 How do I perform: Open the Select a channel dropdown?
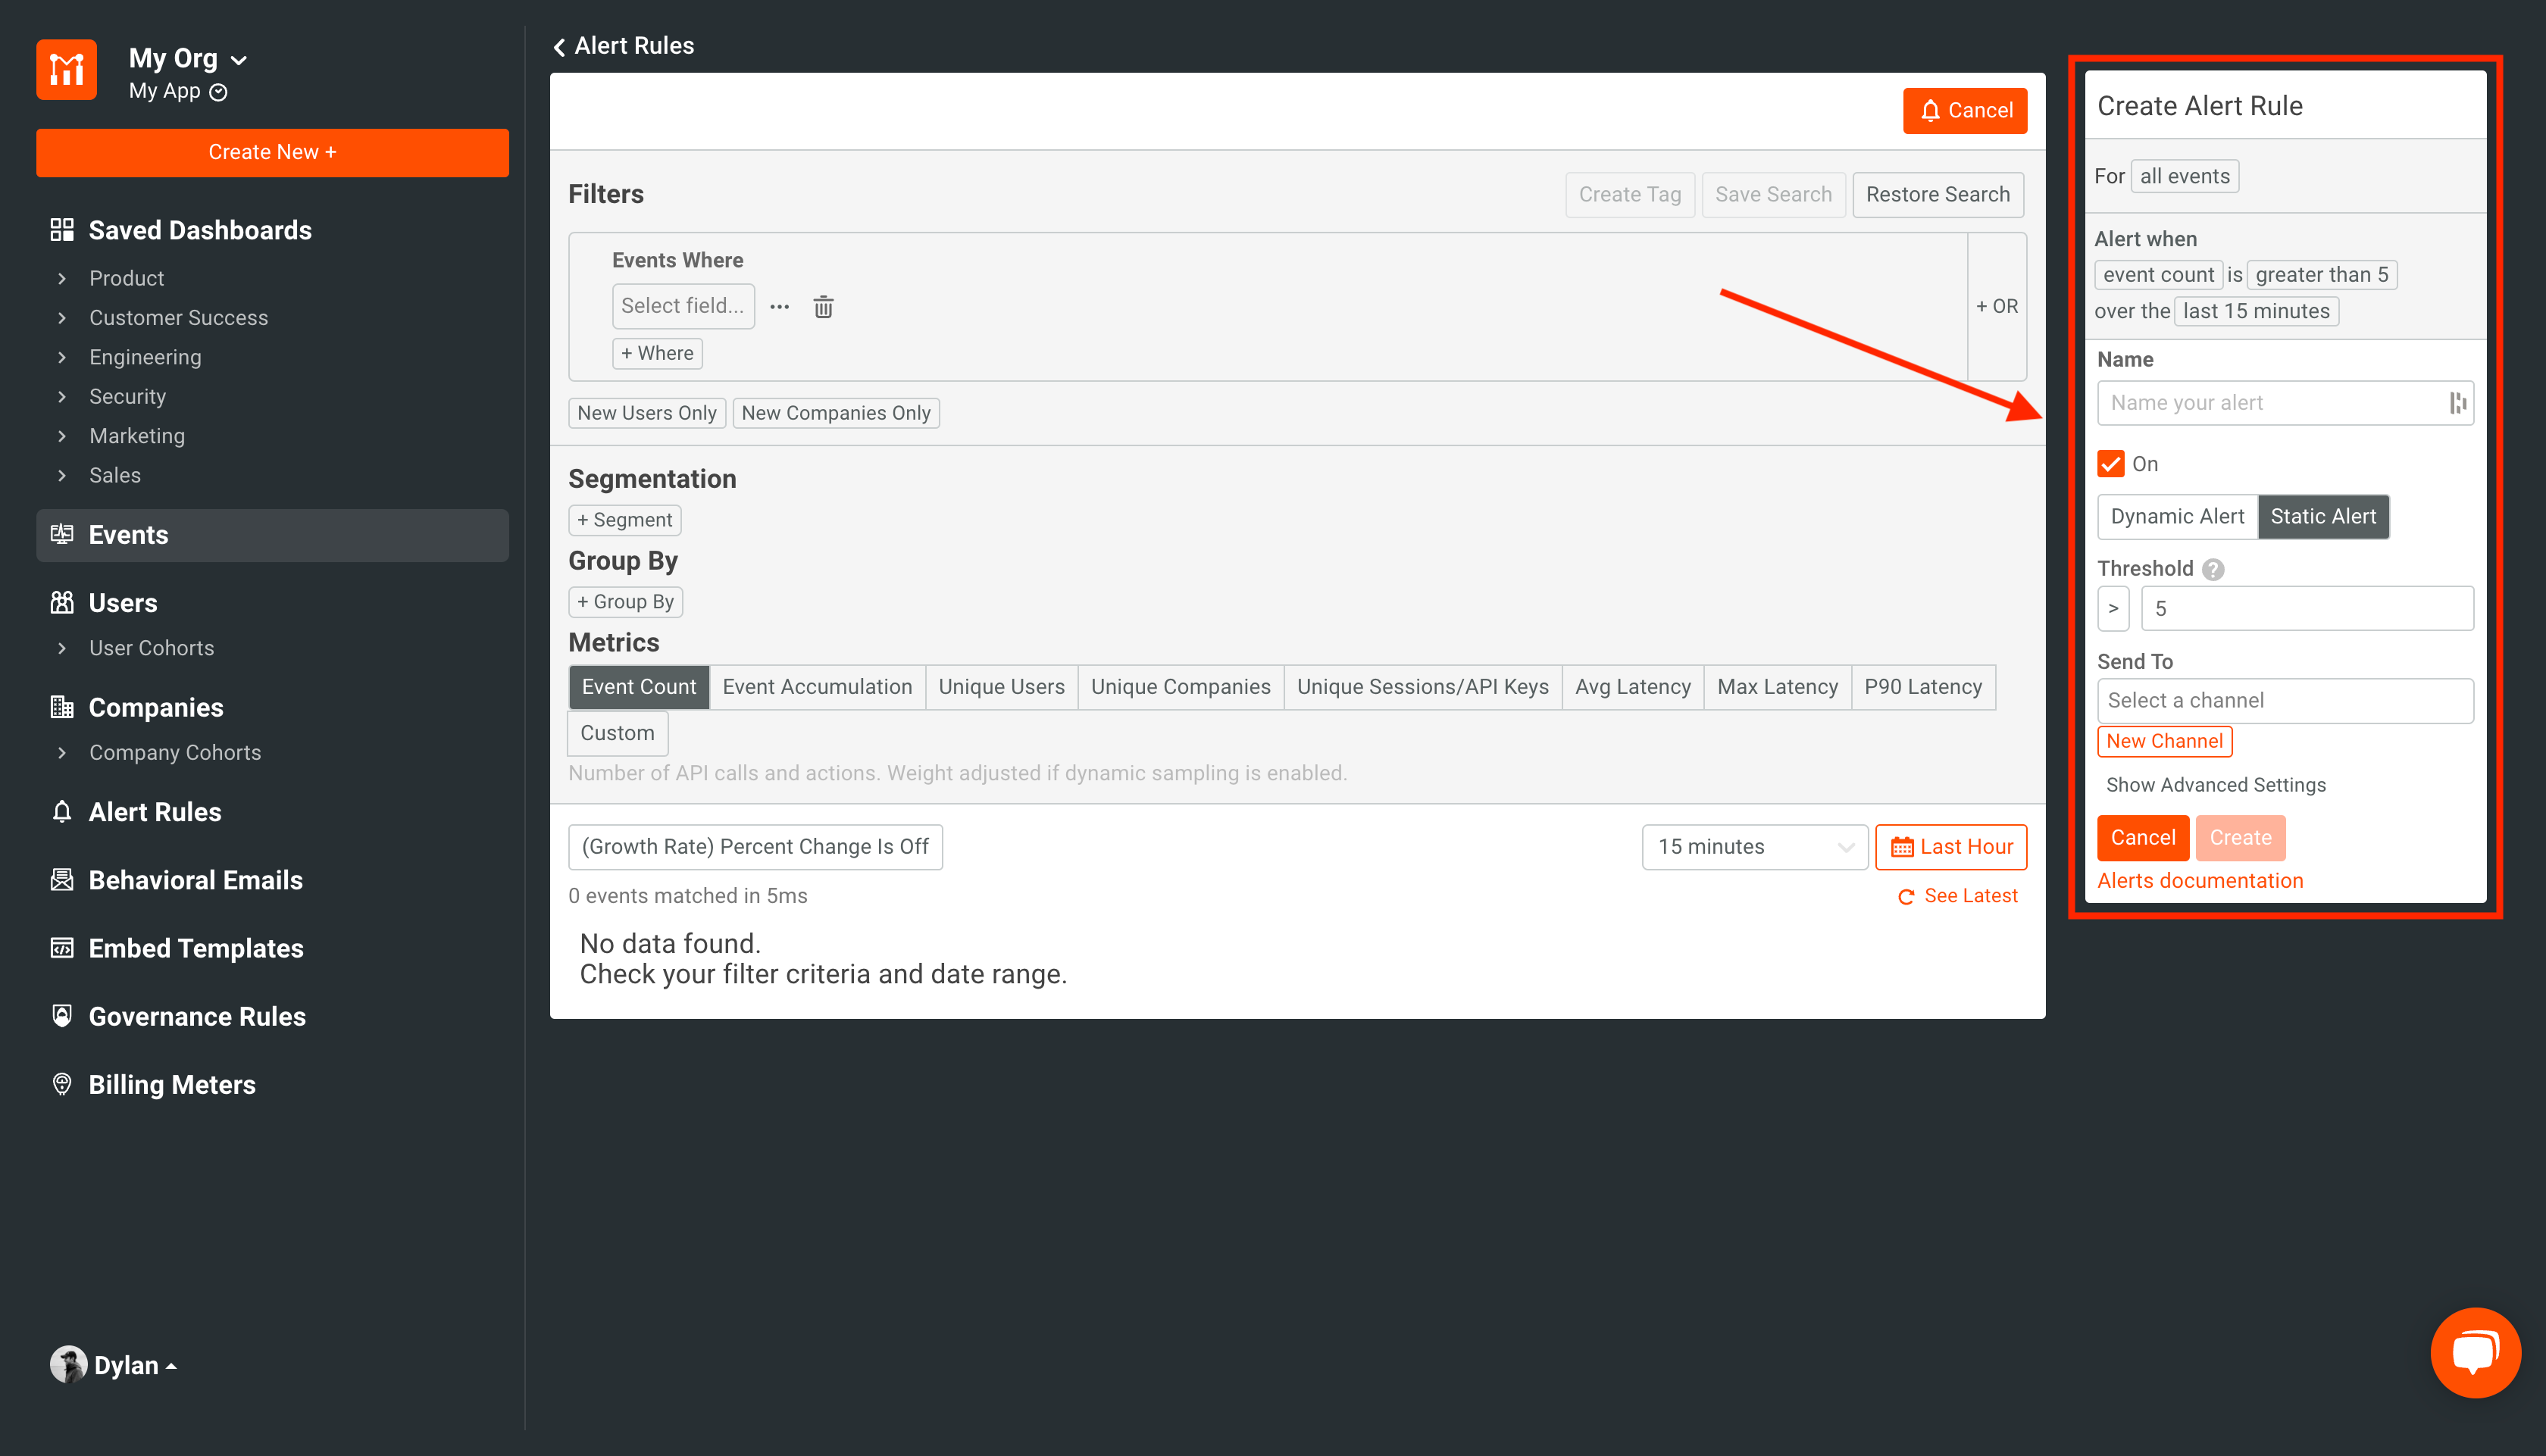point(2285,701)
